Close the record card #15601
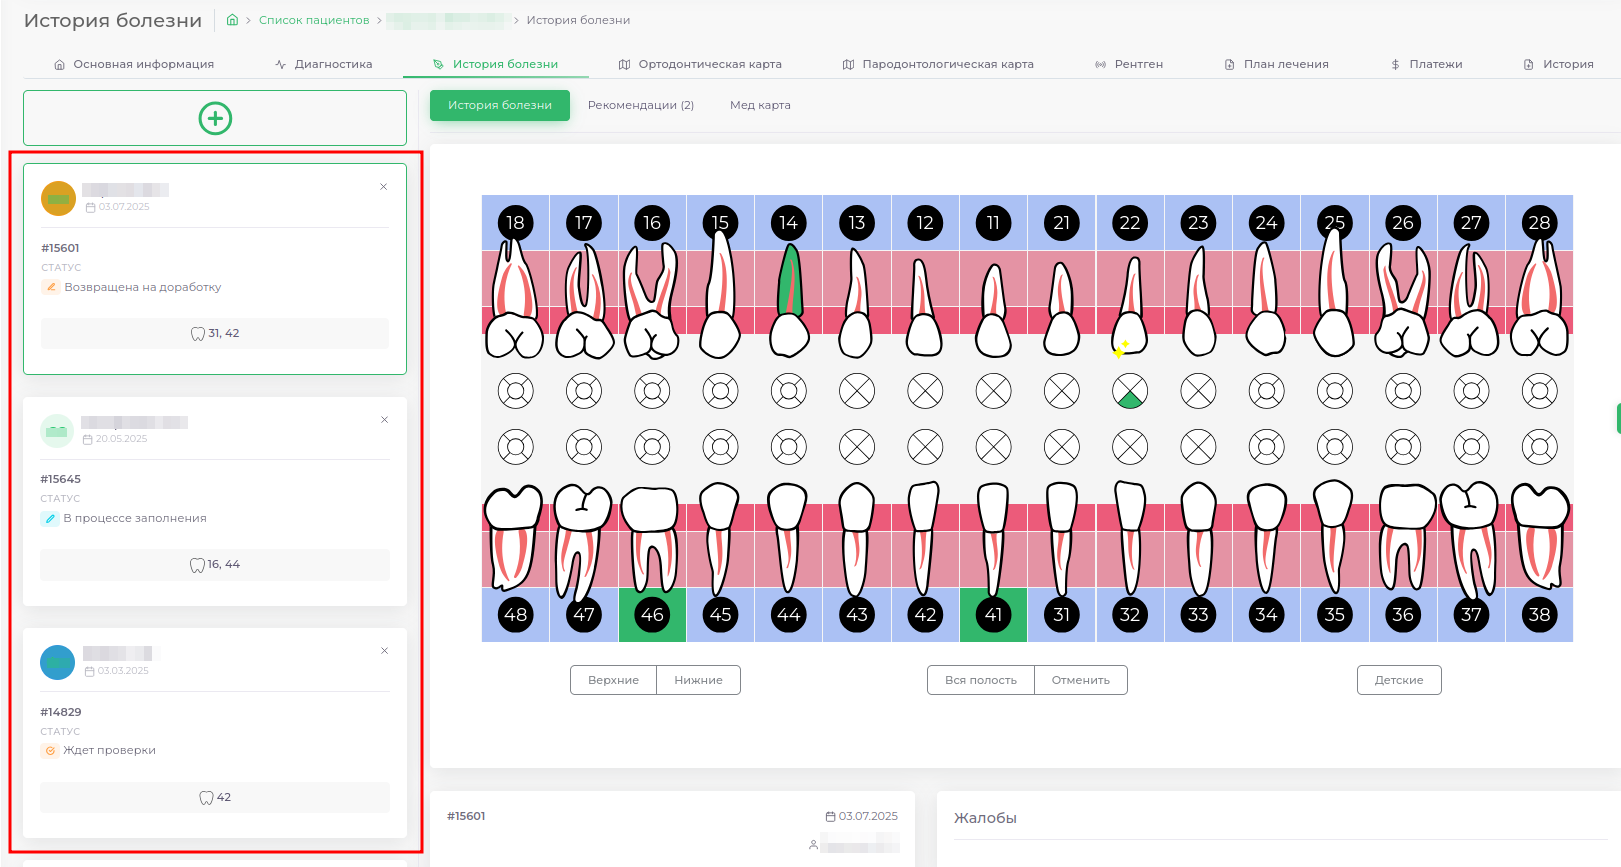1621x867 pixels. 383,187
